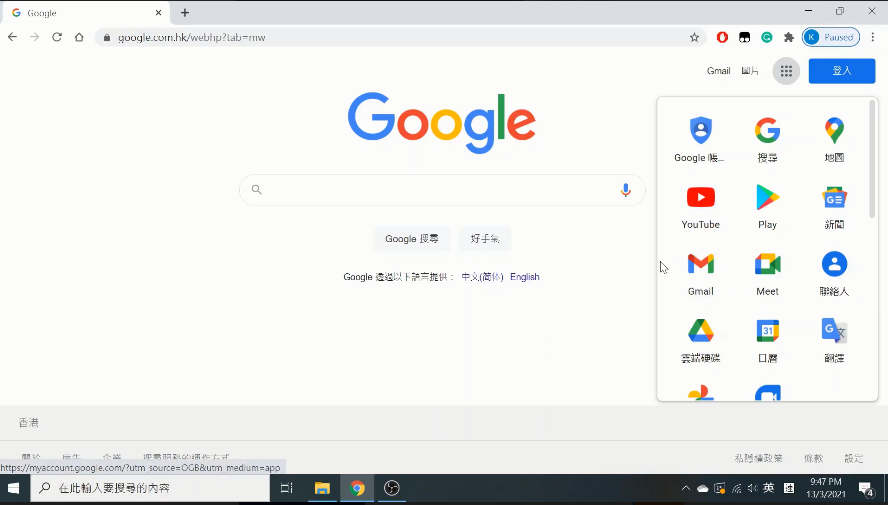Open Windows Start menu
Image resolution: width=888 pixels, height=505 pixels.
pyautogui.click(x=14, y=488)
